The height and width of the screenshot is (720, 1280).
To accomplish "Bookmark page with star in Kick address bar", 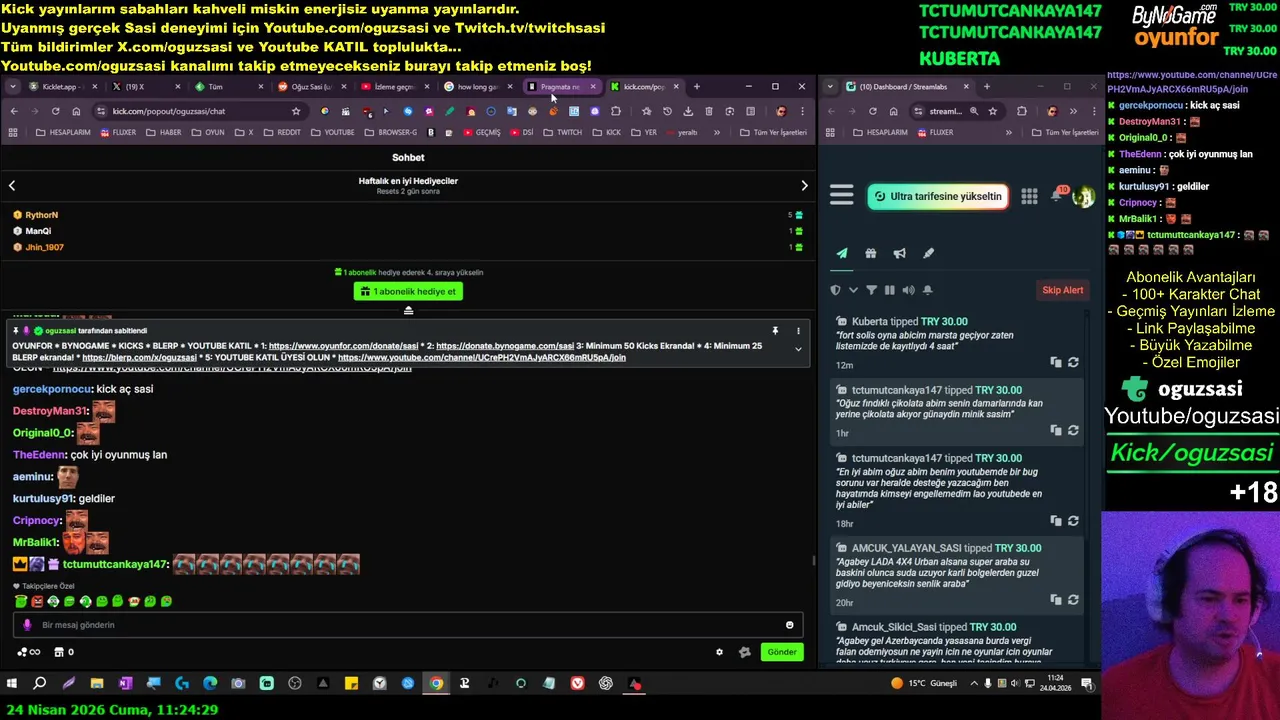I will (x=296, y=111).
